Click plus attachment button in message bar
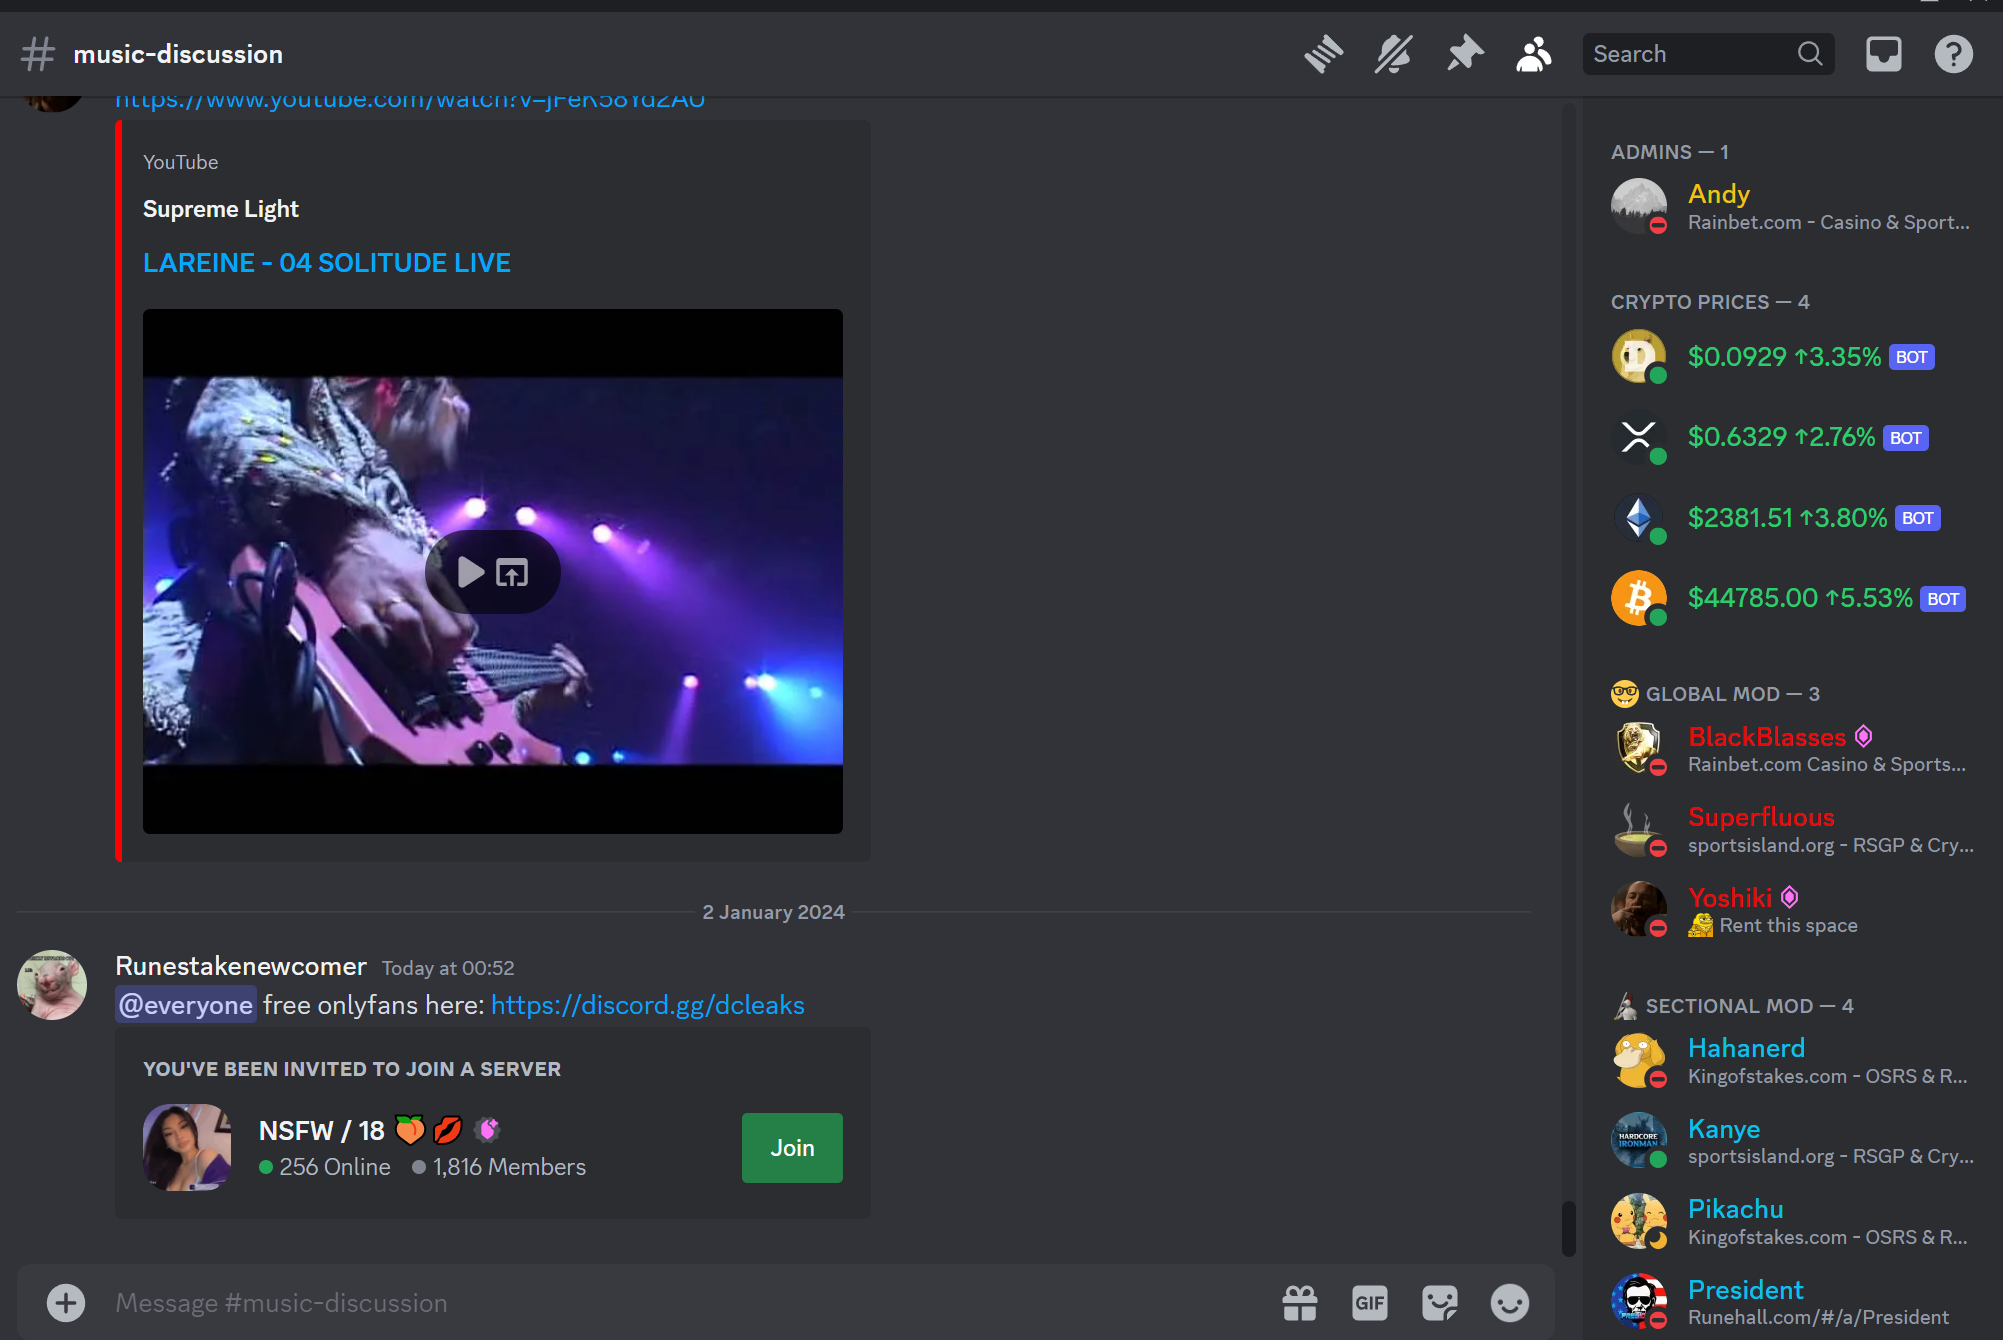 (66, 1302)
